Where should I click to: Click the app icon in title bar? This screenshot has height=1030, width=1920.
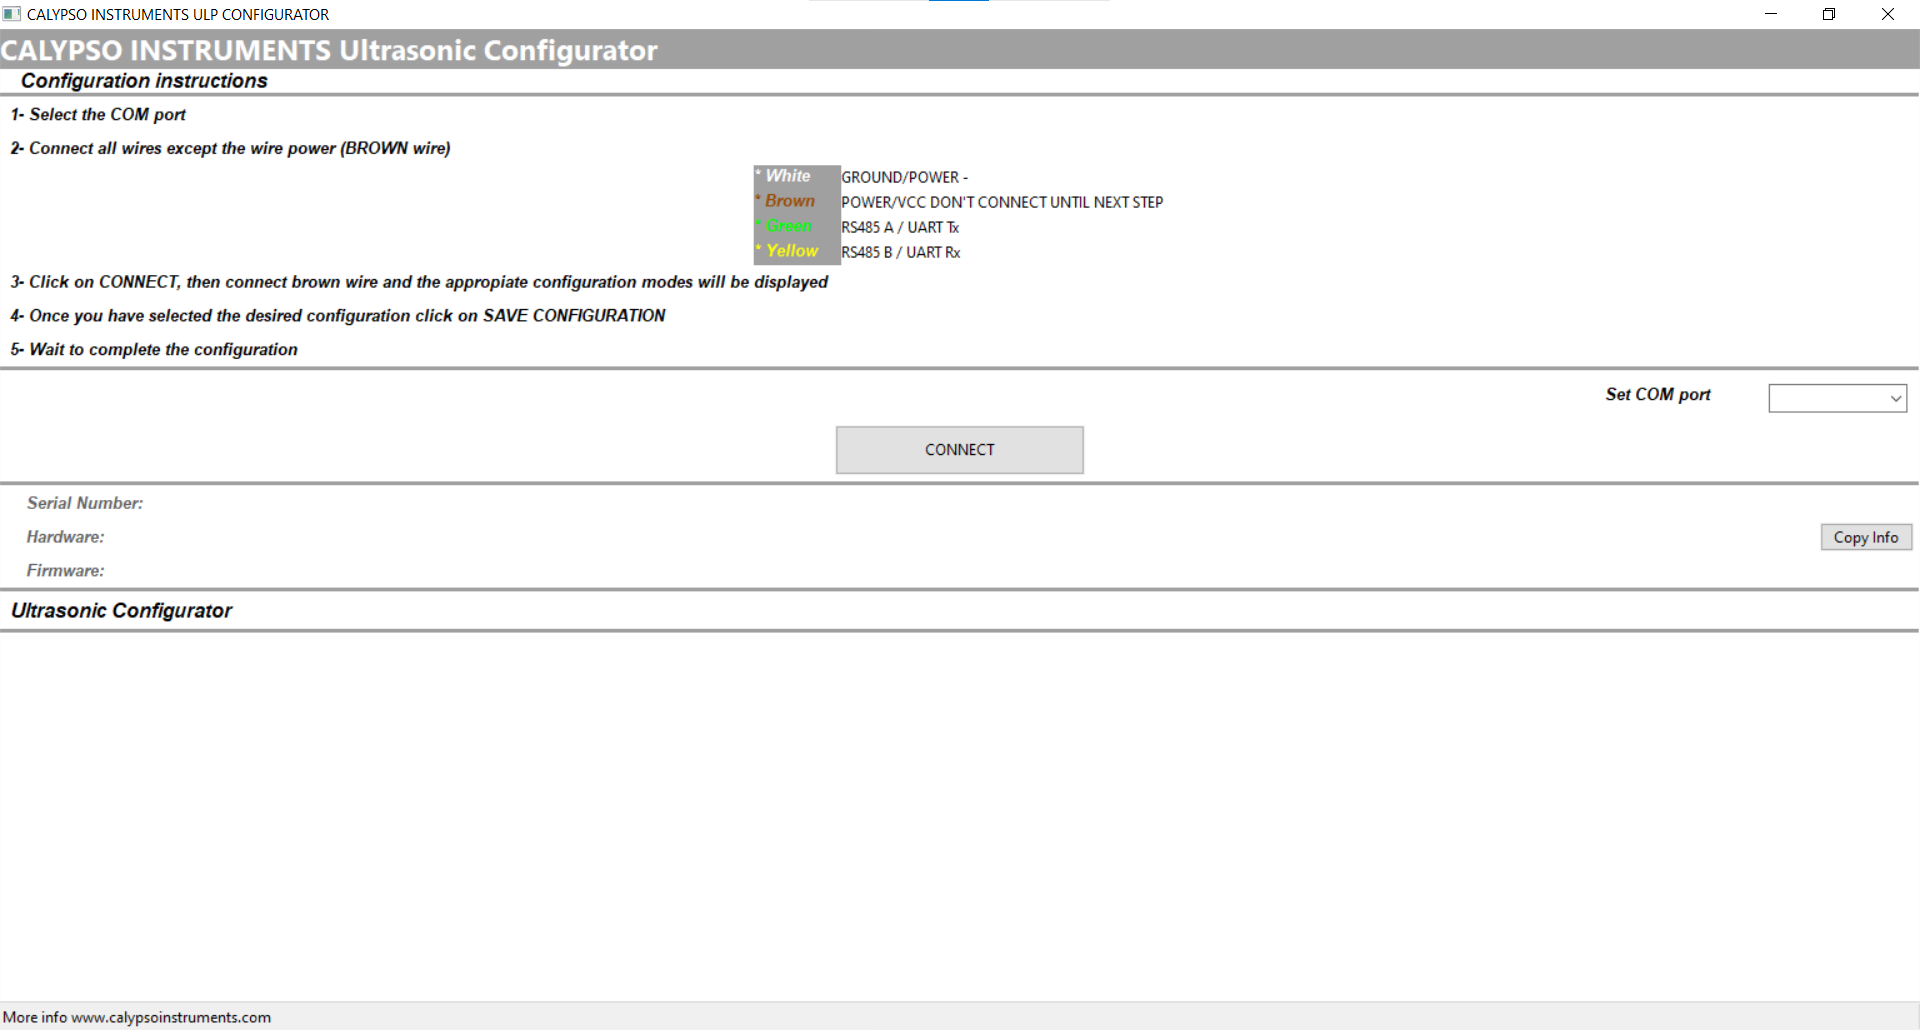[x=12, y=14]
